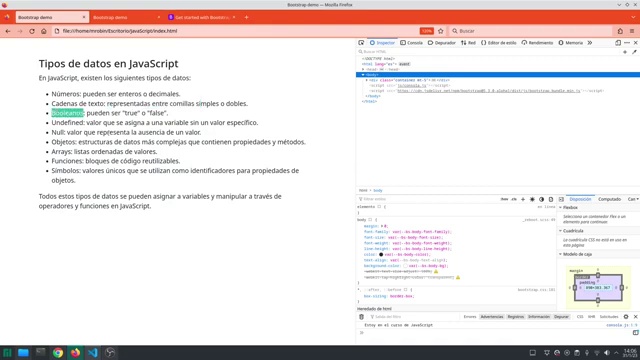Open Firefox hamburger application menu
The height and width of the screenshot is (360, 640).
[x=632, y=31]
